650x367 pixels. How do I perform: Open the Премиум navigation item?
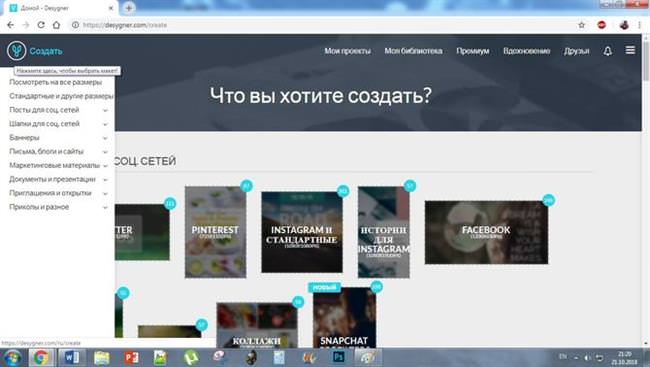coord(473,51)
